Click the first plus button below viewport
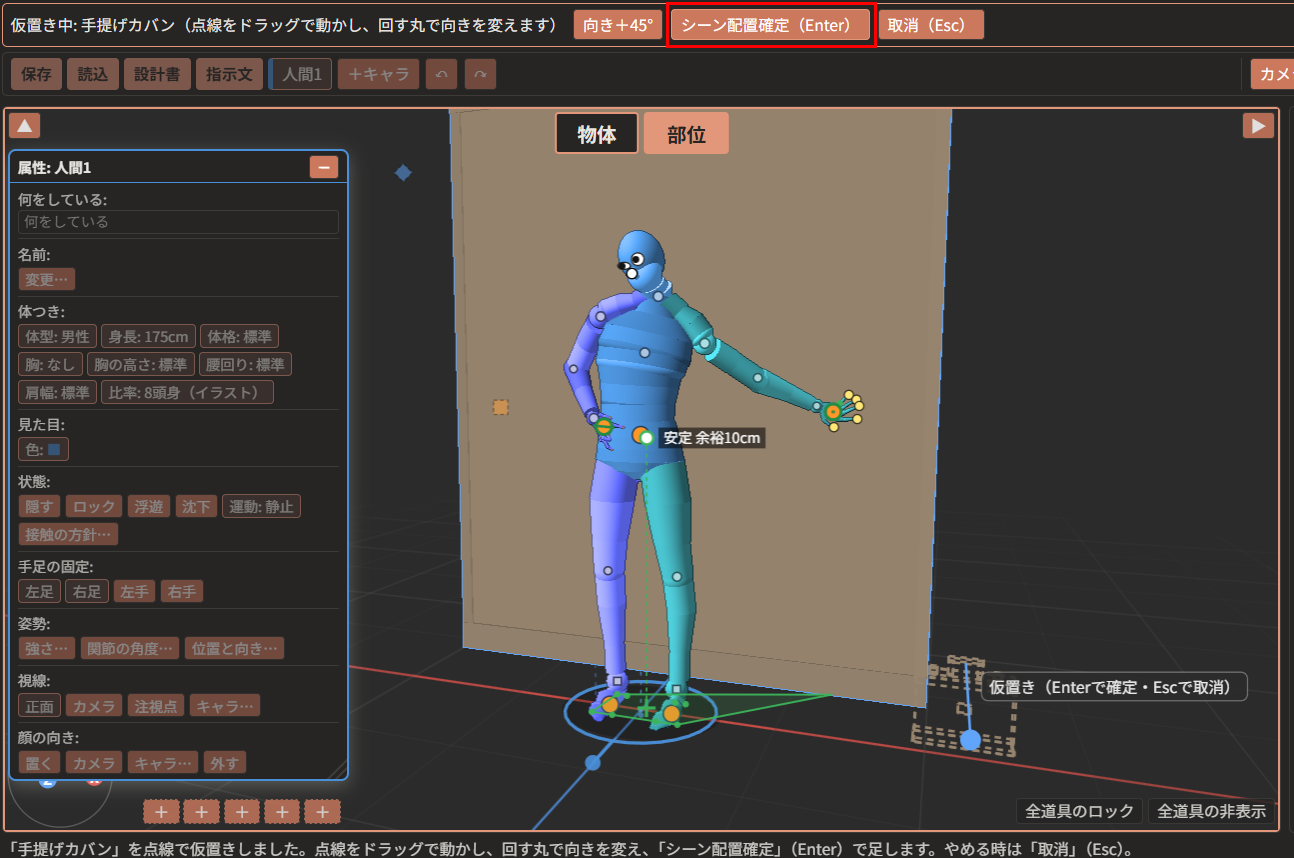Viewport: 1294px width, 858px height. (161, 811)
